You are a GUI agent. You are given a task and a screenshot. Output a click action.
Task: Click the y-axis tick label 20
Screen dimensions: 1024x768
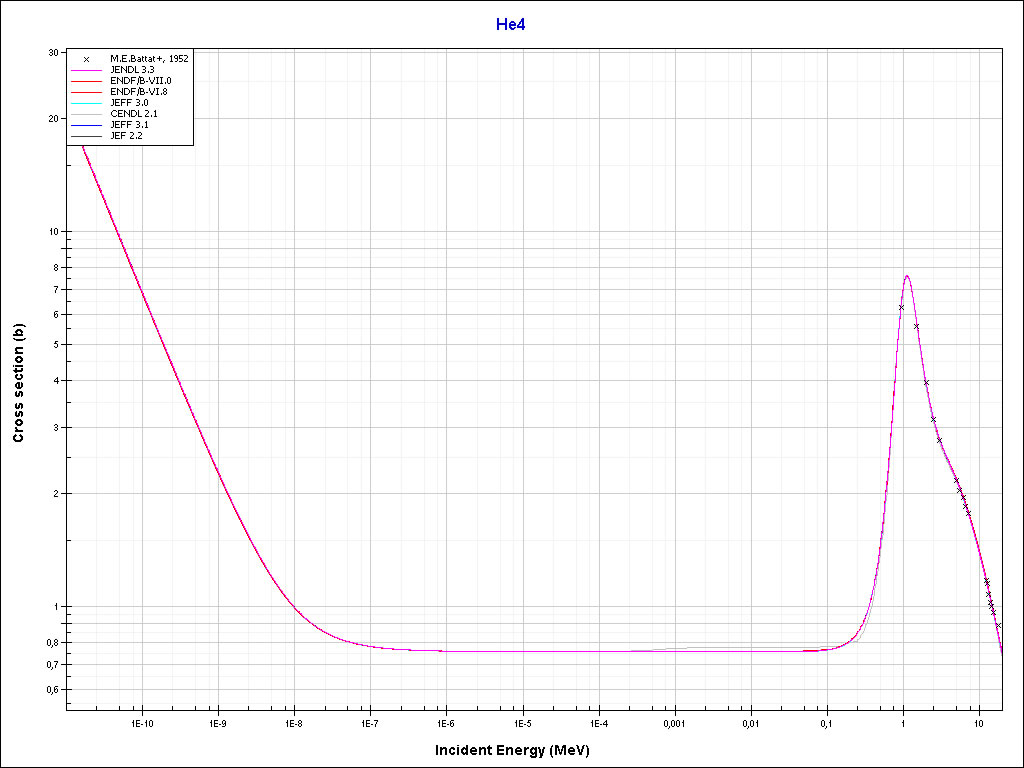tap(53, 118)
